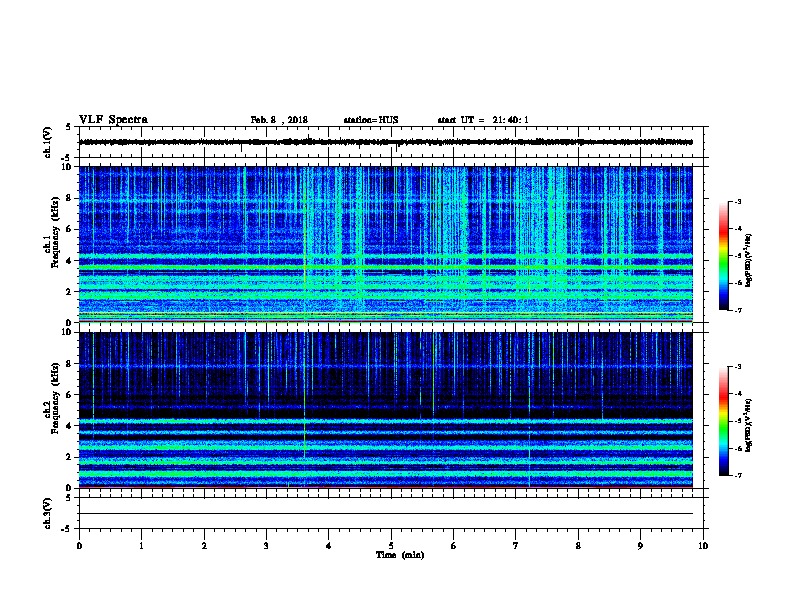Click time axis tick label "1"

tap(141, 545)
